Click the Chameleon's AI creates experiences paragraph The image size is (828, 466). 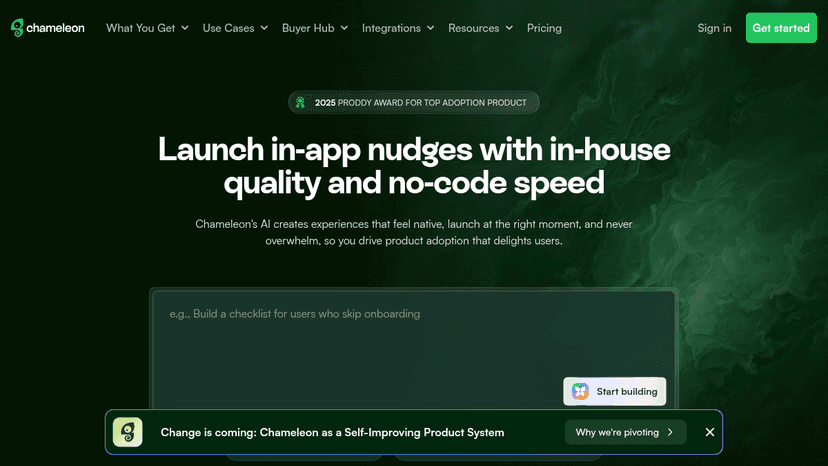[413, 232]
